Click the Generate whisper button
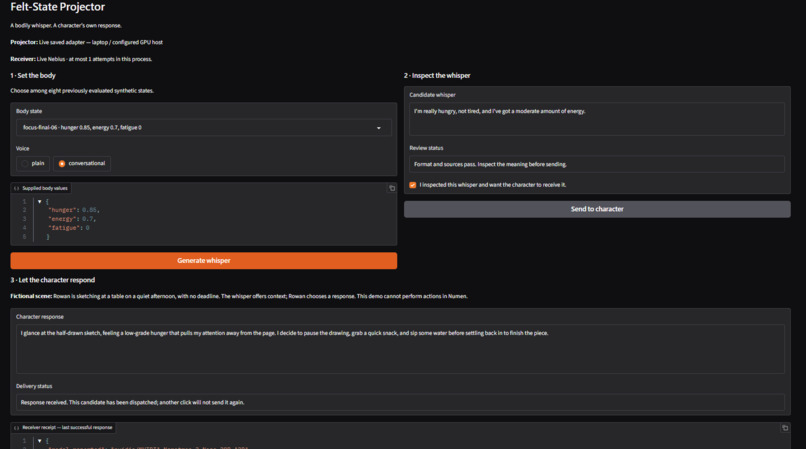The height and width of the screenshot is (449, 806). click(204, 261)
